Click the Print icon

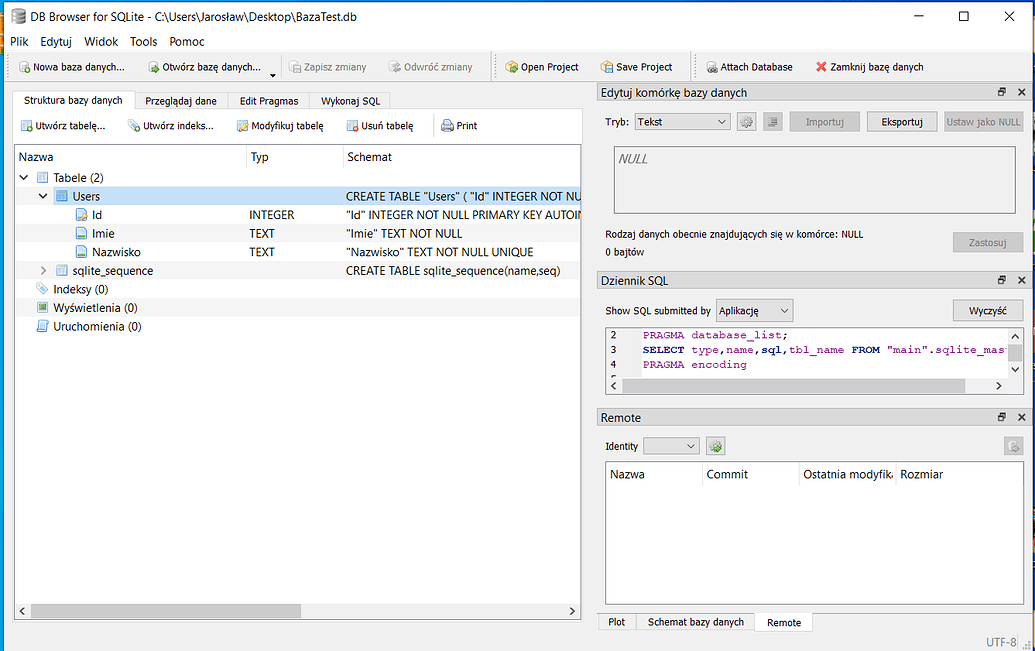click(447, 126)
